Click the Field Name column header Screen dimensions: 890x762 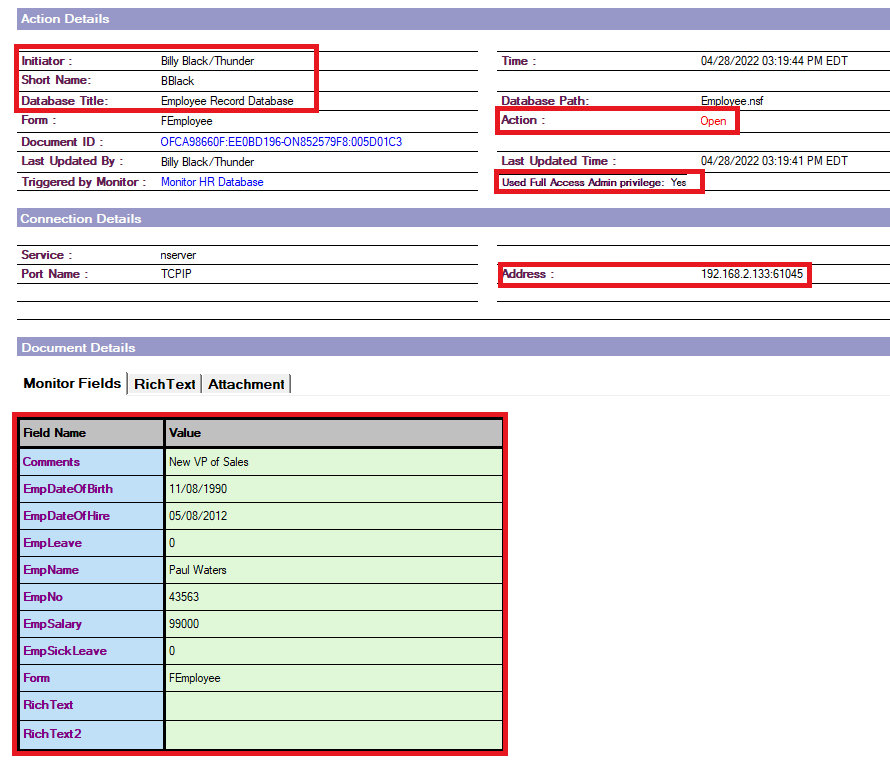(x=55, y=433)
